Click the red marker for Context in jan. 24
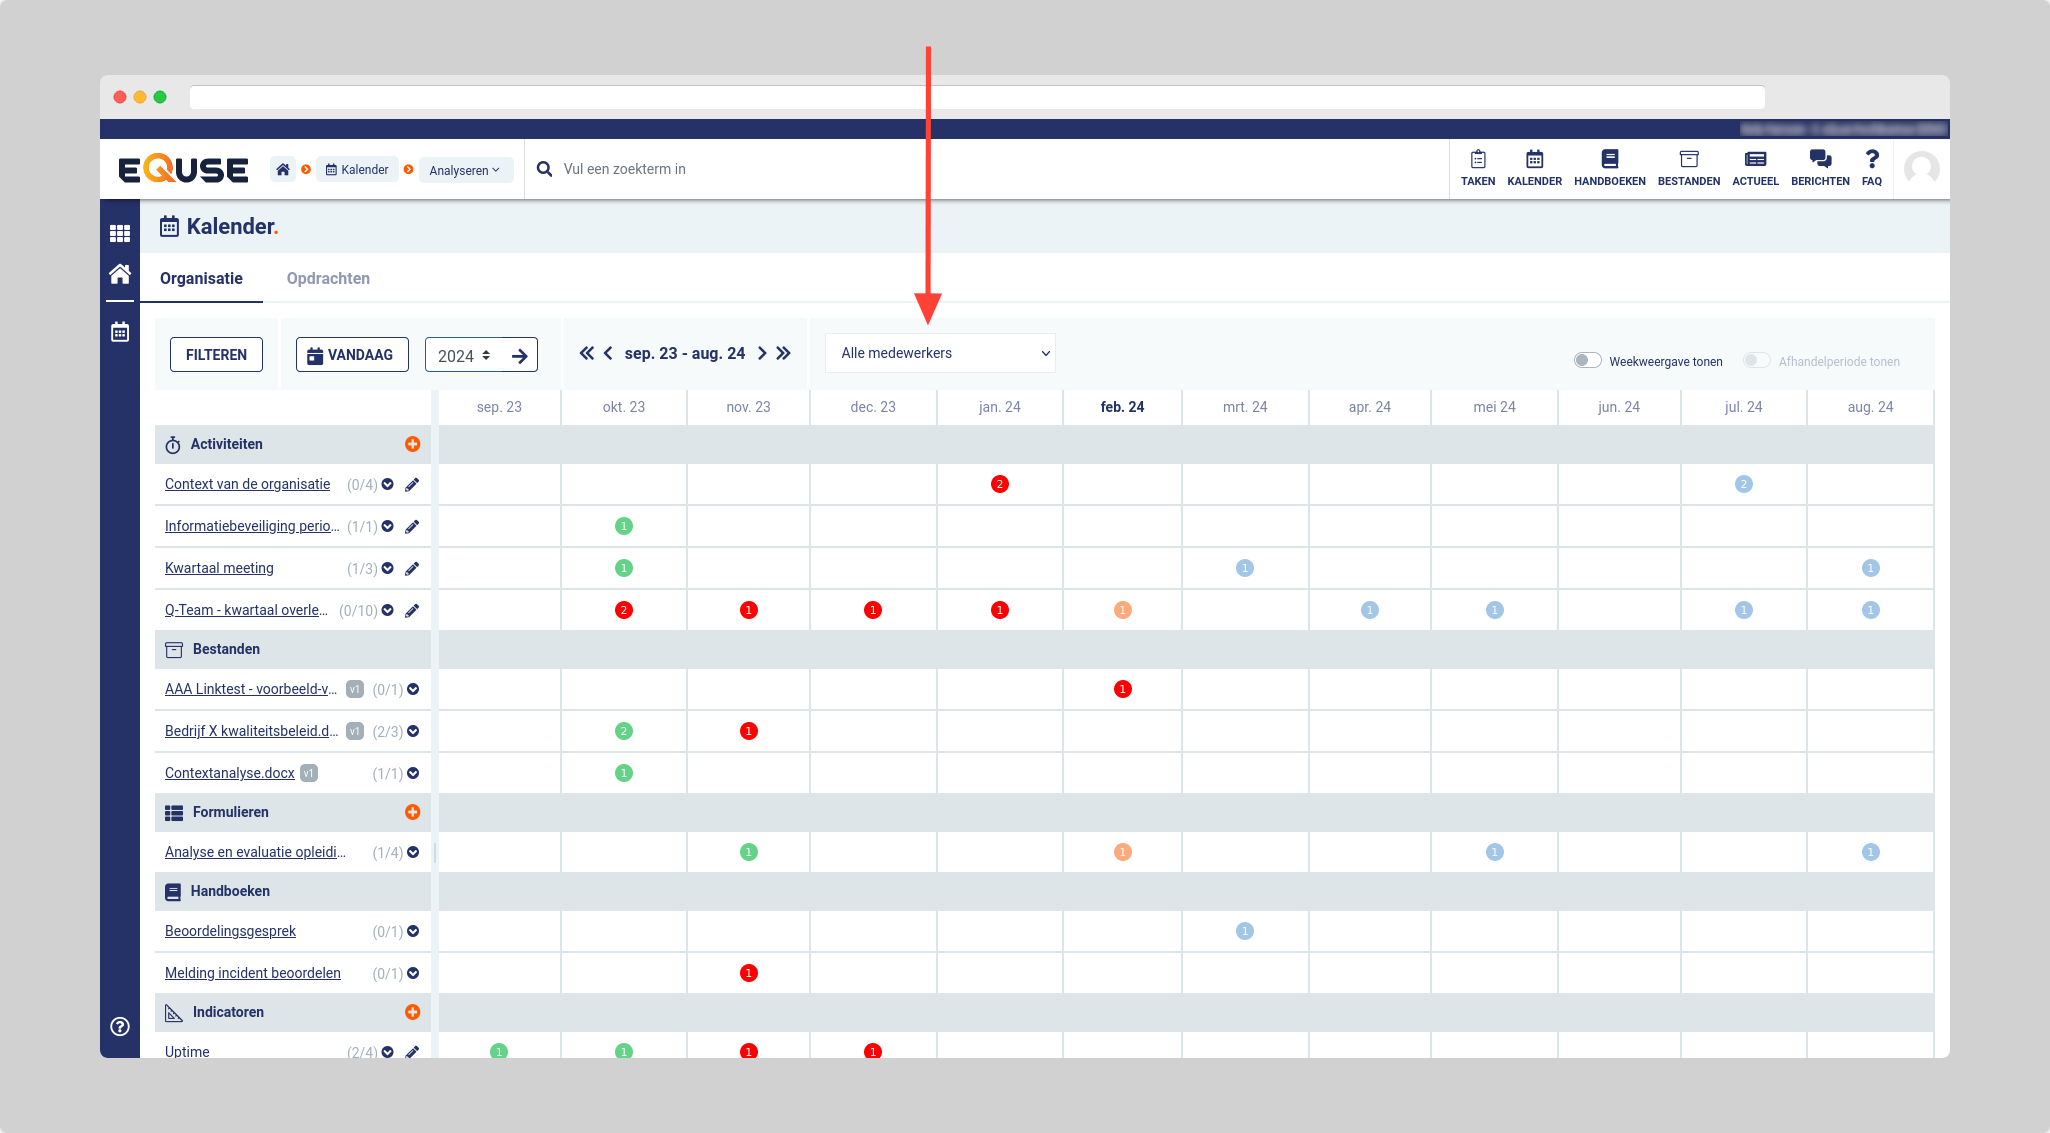The height and width of the screenshot is (1133, 2050). pos(999,484)
